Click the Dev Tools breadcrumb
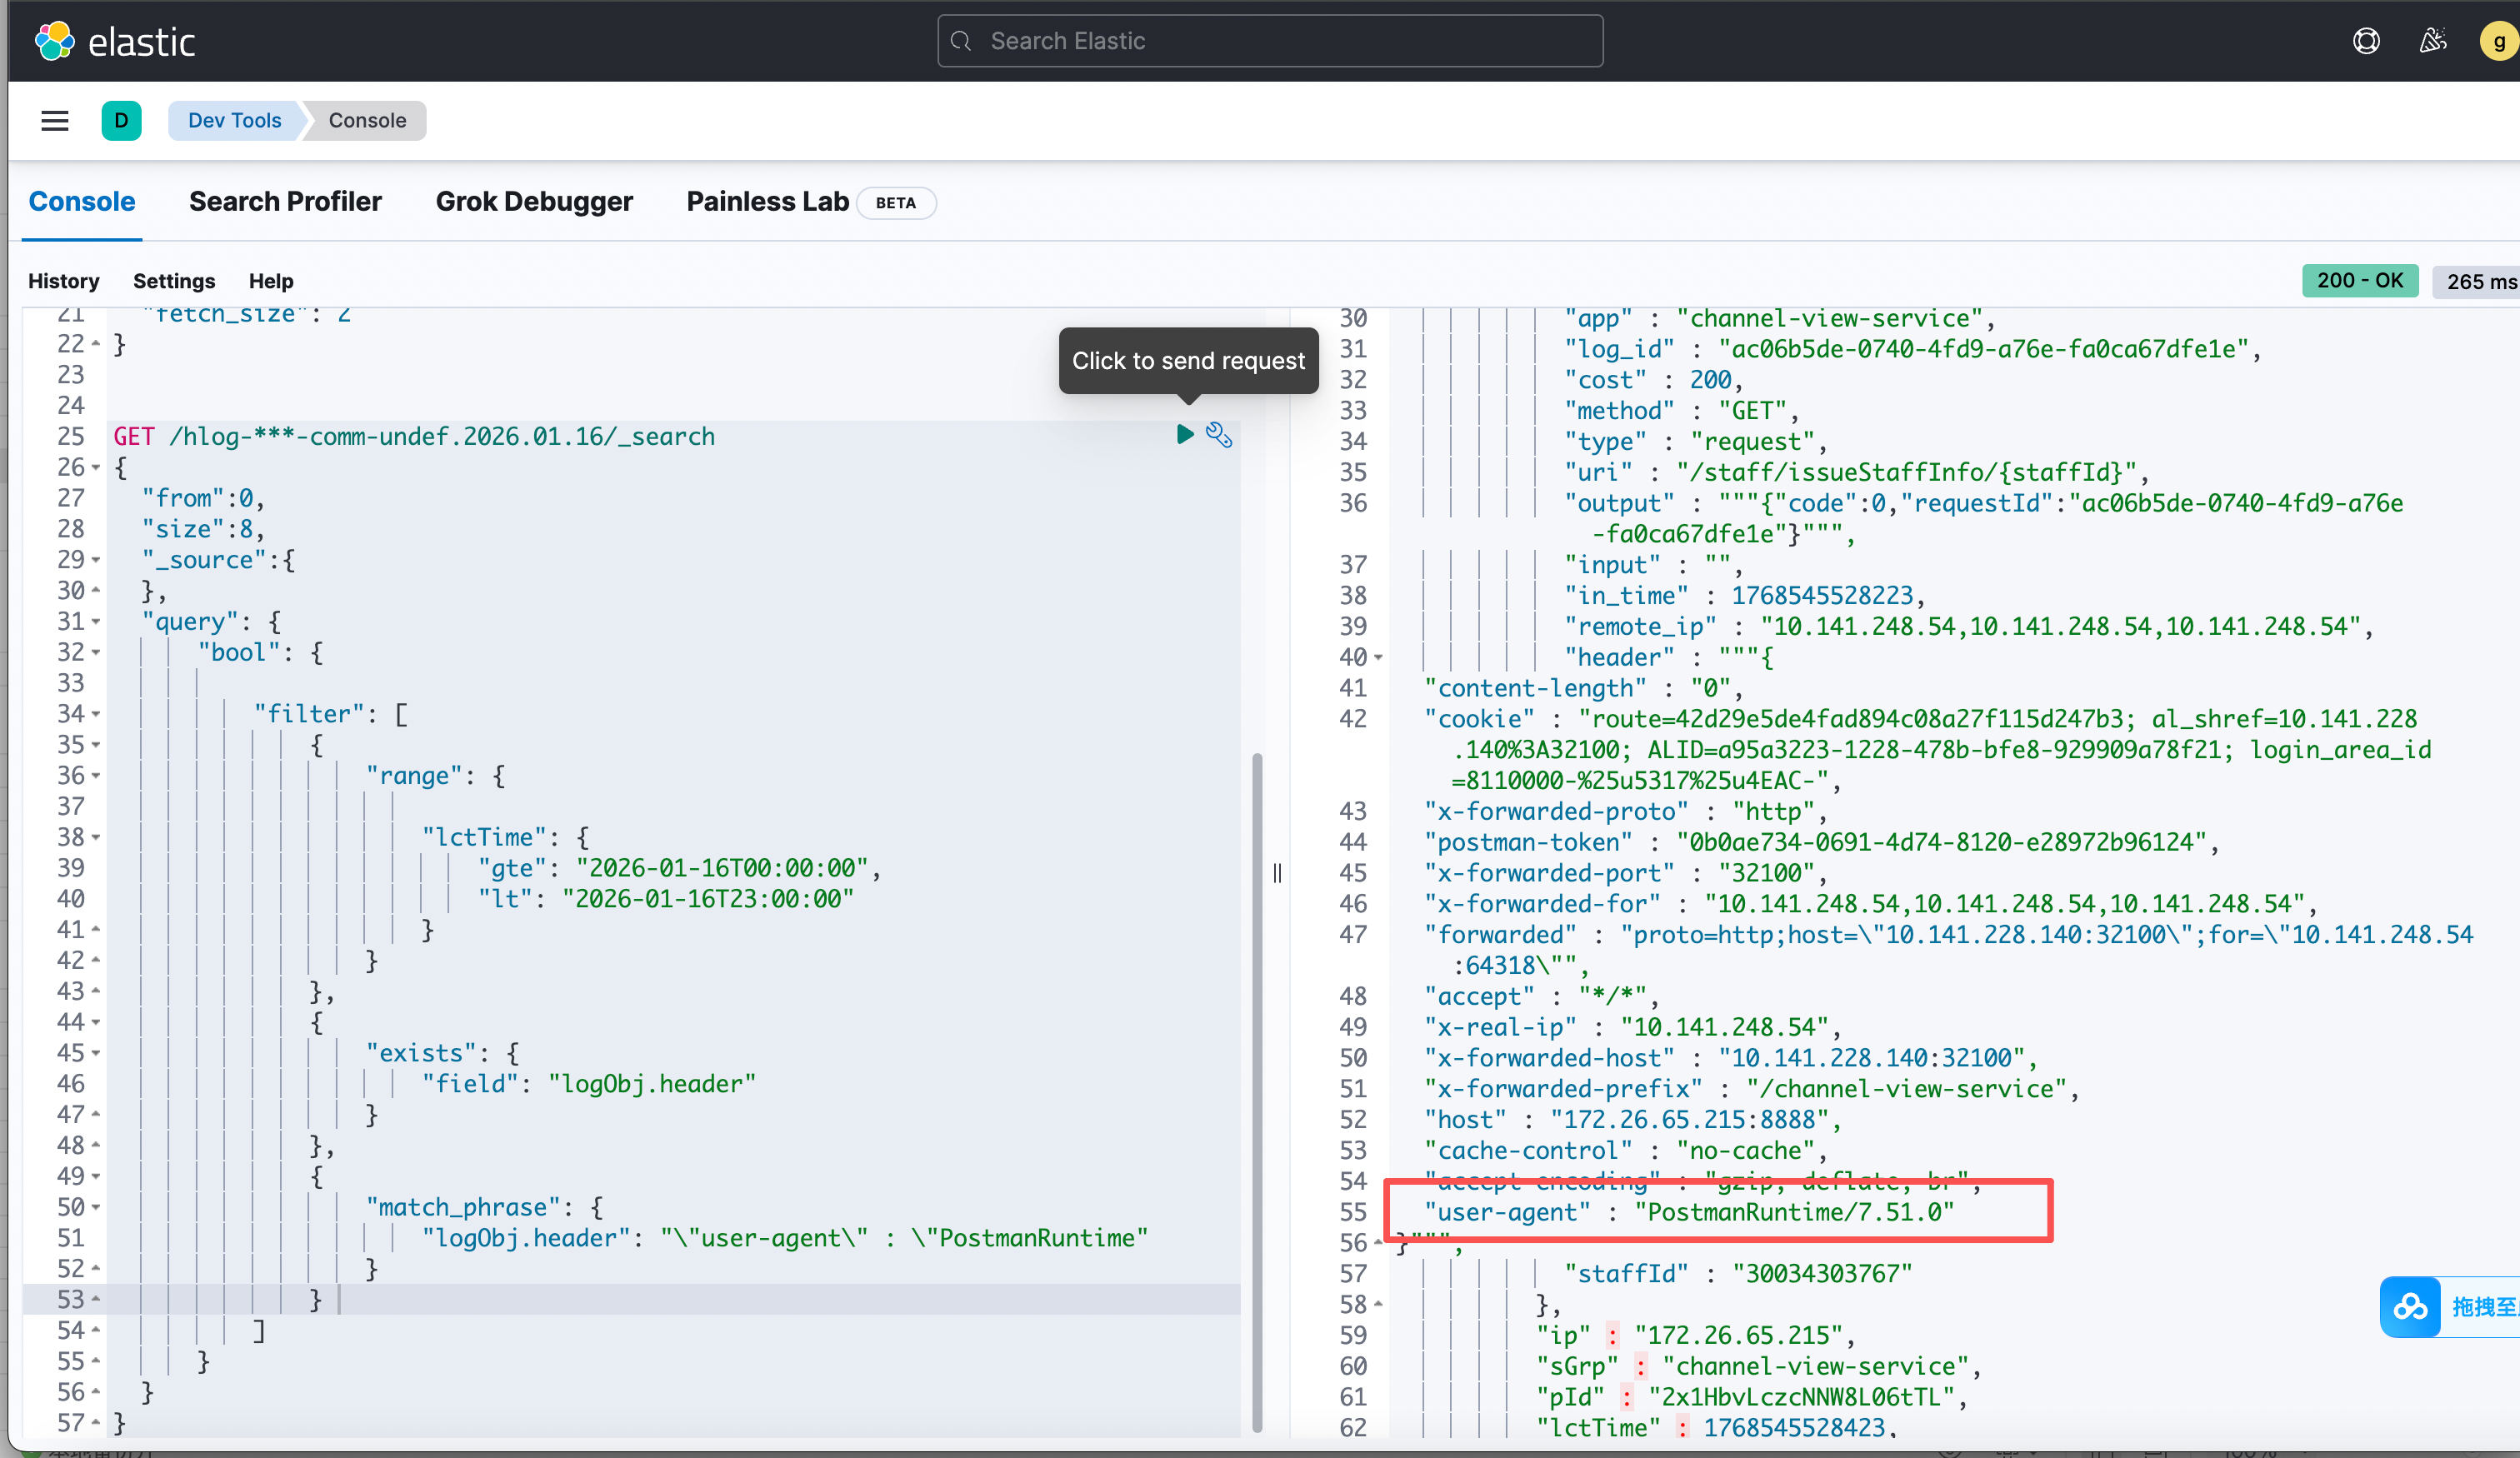Screen dimensions: 2520x1458 pos(234,121)
